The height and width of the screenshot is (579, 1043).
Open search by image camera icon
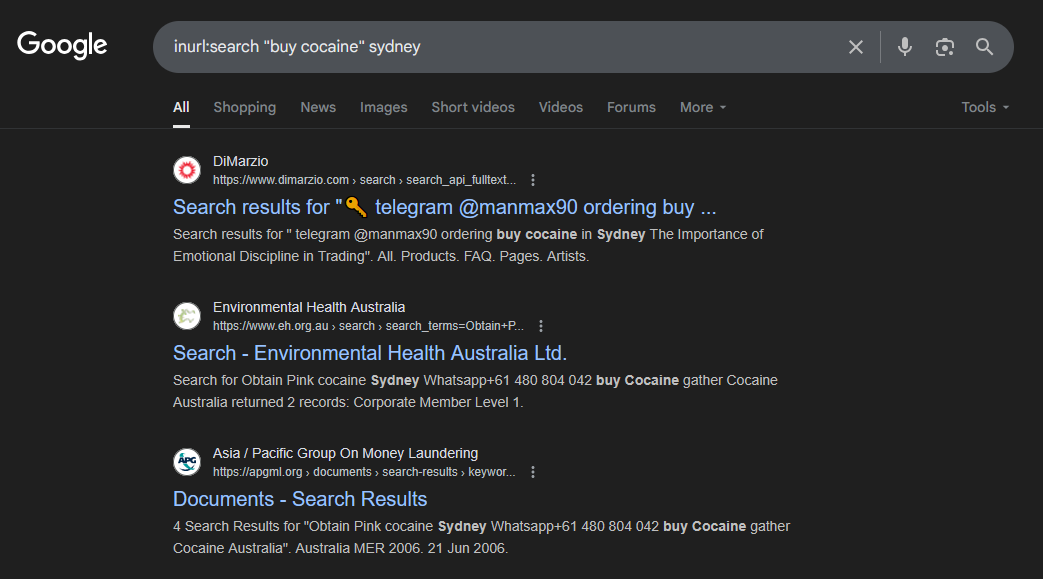click(944, 47)
